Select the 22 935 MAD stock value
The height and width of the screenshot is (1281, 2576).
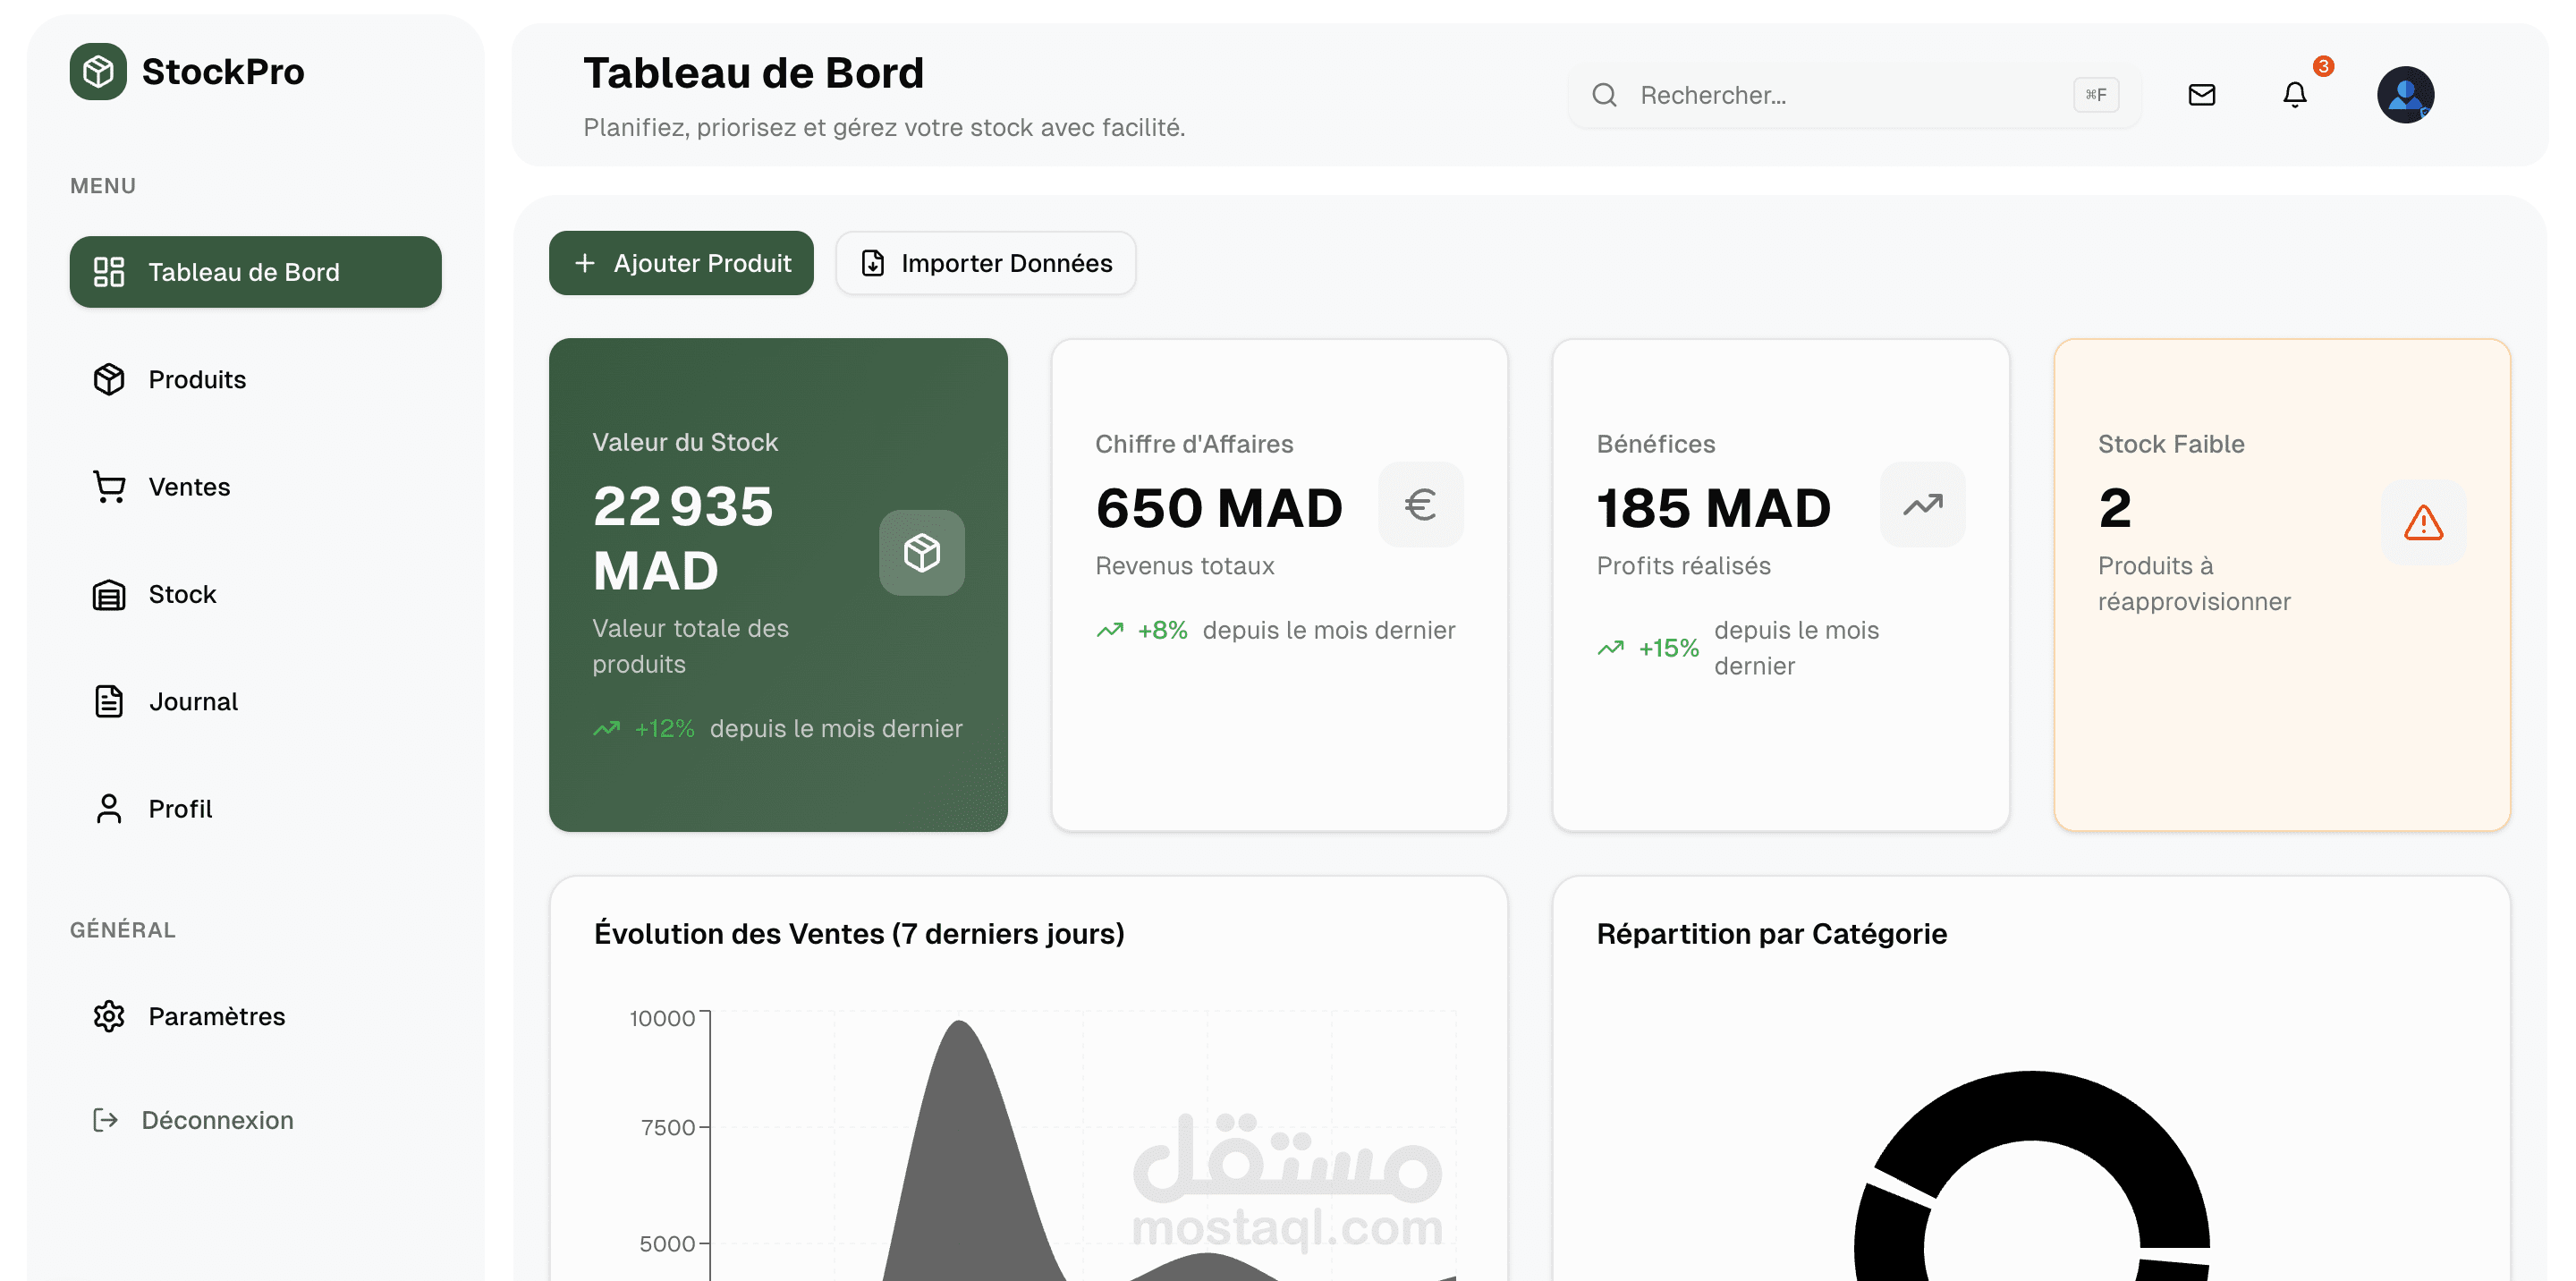(683, 538)
